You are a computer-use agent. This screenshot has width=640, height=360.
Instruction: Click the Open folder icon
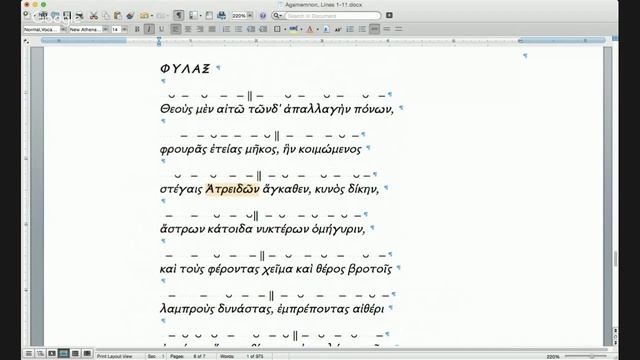[x=144, y=16]
